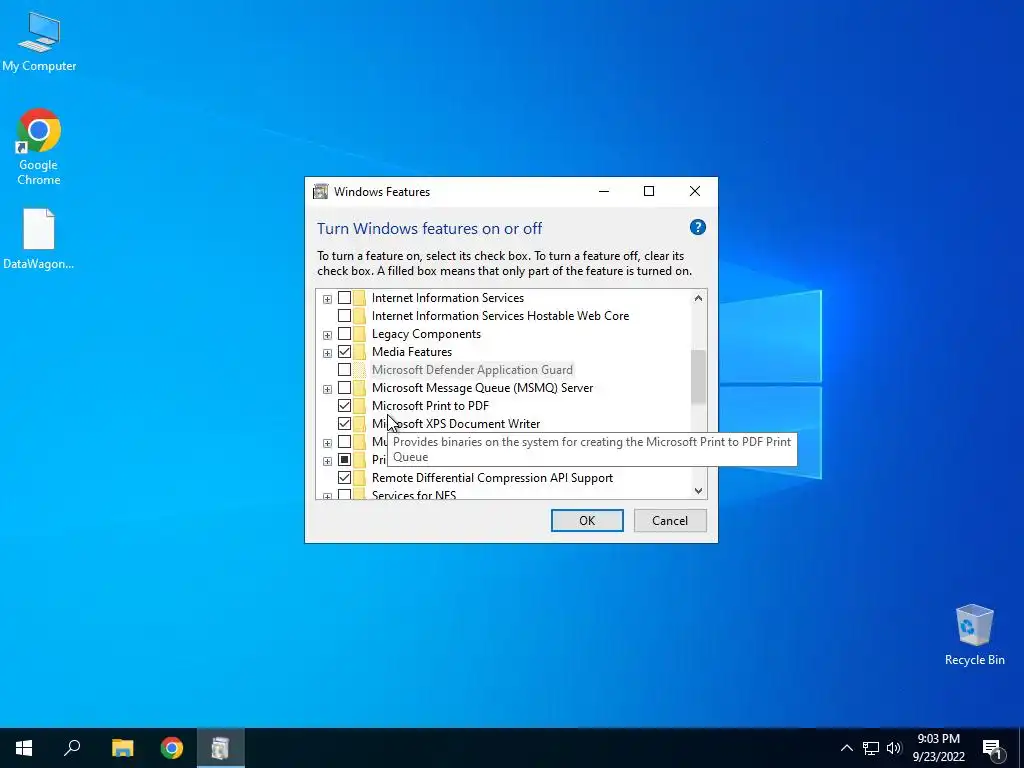Viewport: 1024px width, 768px height.
Task: Open the Google Chrome desktop shortcut
Action: [x=39, y=146]
